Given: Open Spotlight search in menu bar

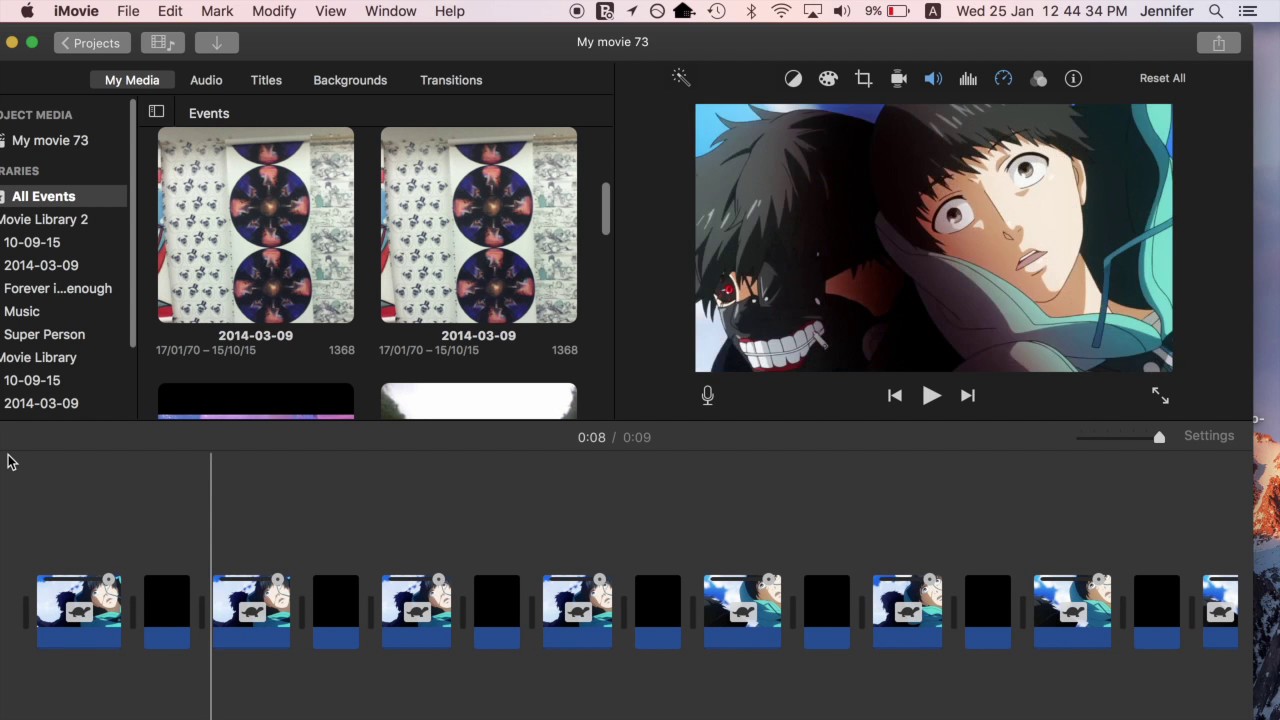Looking at the screenshot, I should (x=1216, y=11).
